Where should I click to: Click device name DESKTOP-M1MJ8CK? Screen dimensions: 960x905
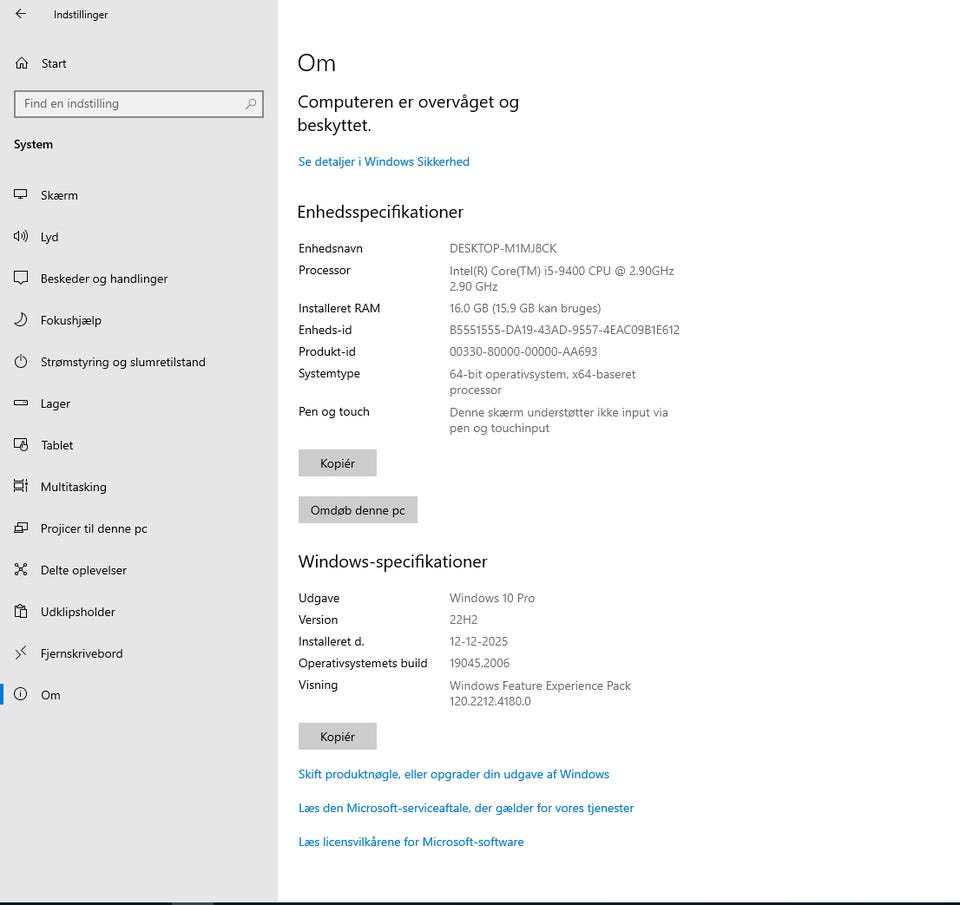coord(503,248)
